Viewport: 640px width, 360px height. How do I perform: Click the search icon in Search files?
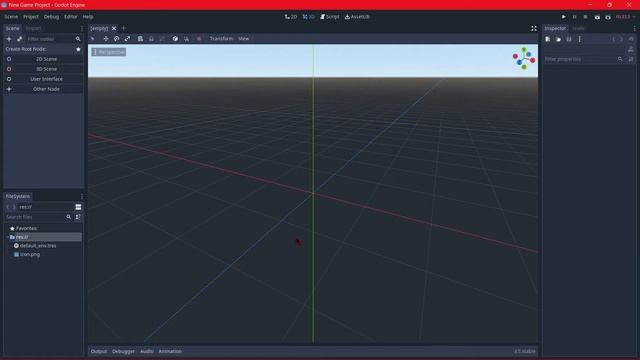(x=69, y=217)
